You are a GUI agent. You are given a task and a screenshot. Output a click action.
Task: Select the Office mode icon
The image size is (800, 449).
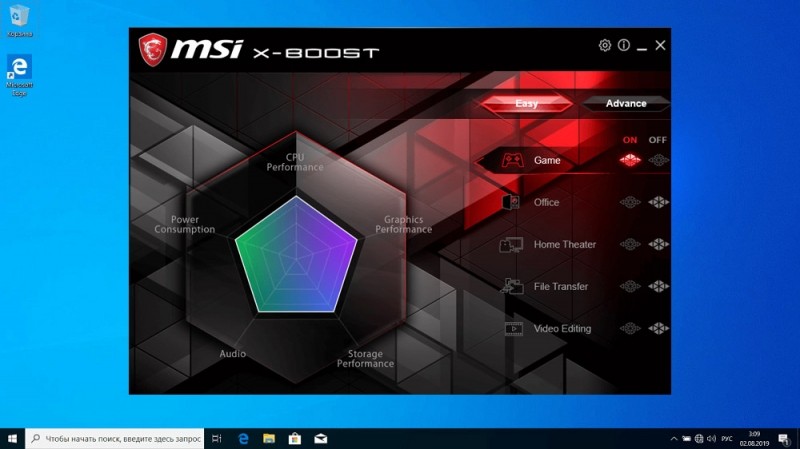511,202
